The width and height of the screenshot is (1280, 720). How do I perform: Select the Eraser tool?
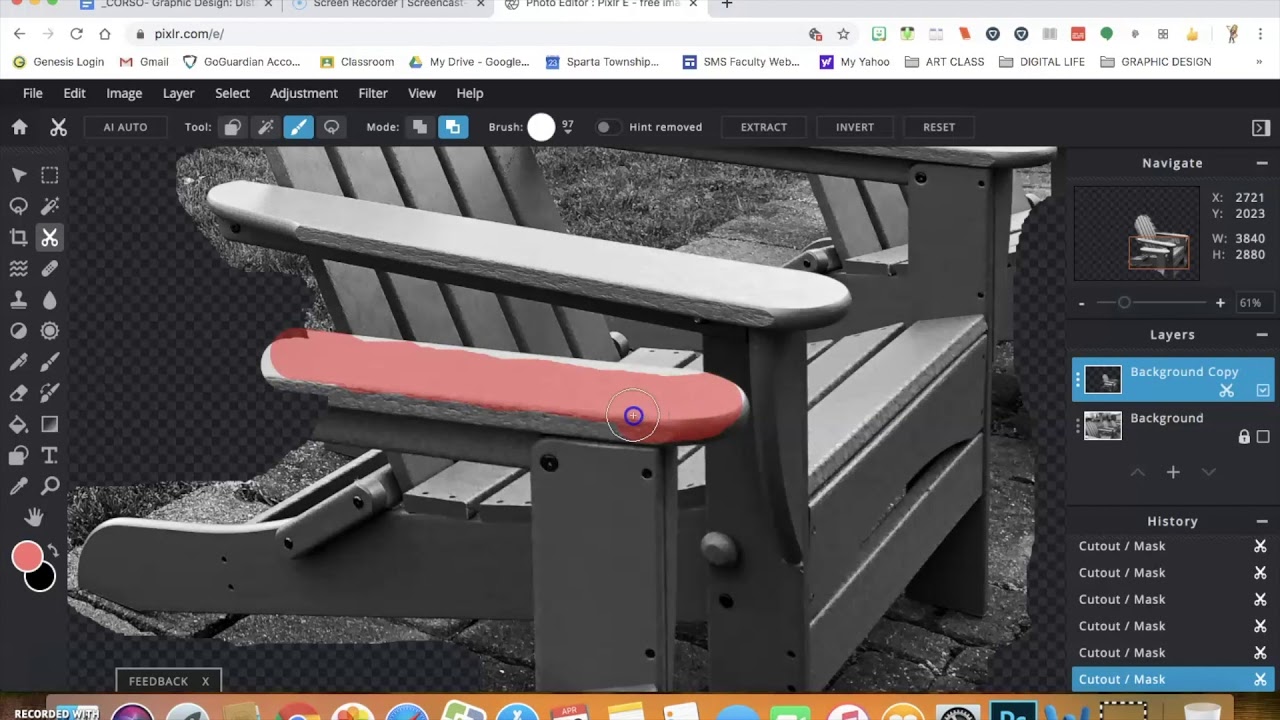[18, 393]
